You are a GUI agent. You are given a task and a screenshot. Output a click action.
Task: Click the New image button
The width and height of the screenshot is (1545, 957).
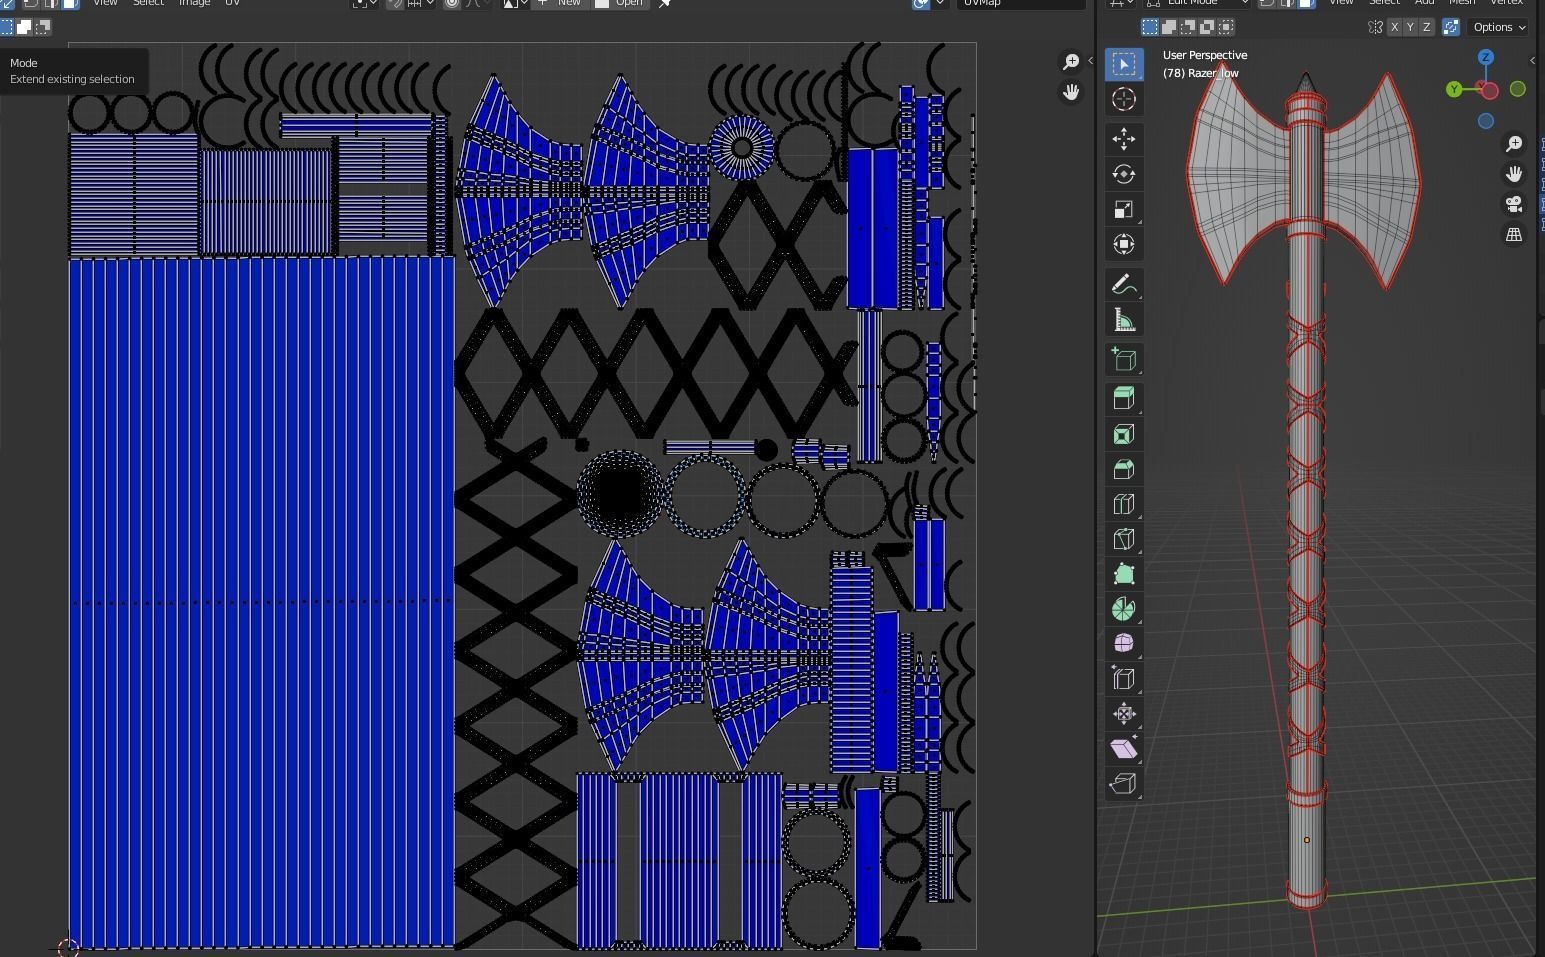pyautogui.click(x=560, y=3)
